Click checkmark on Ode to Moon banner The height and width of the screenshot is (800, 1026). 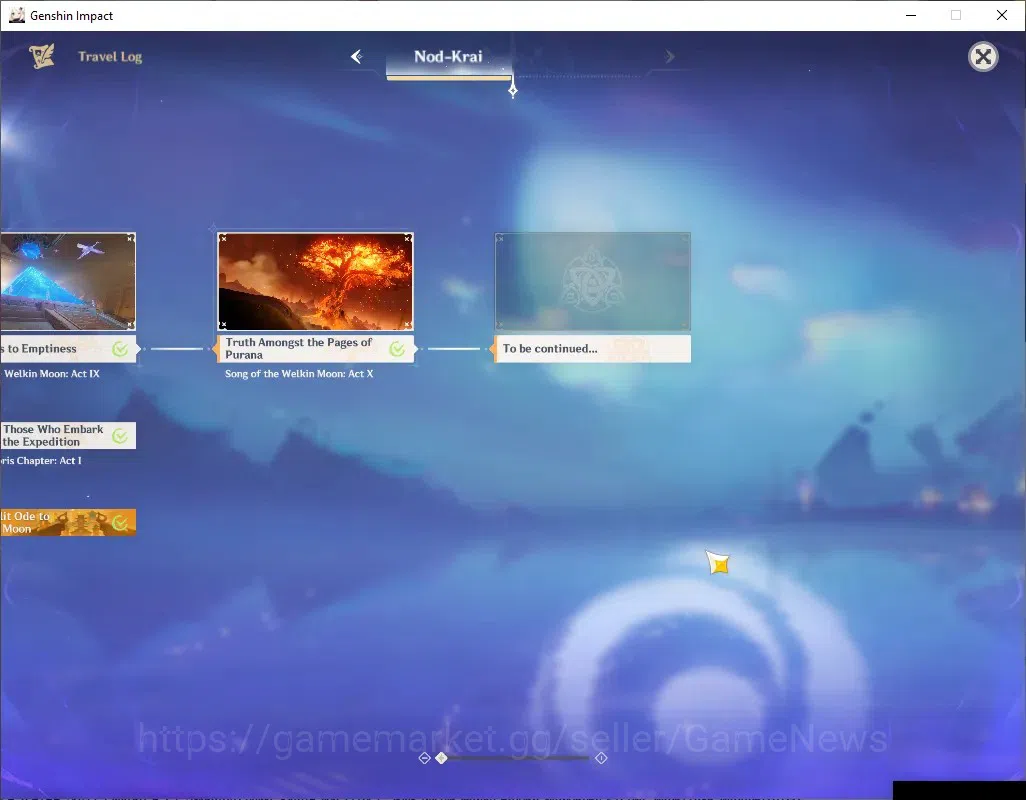(x=120, y=523)
